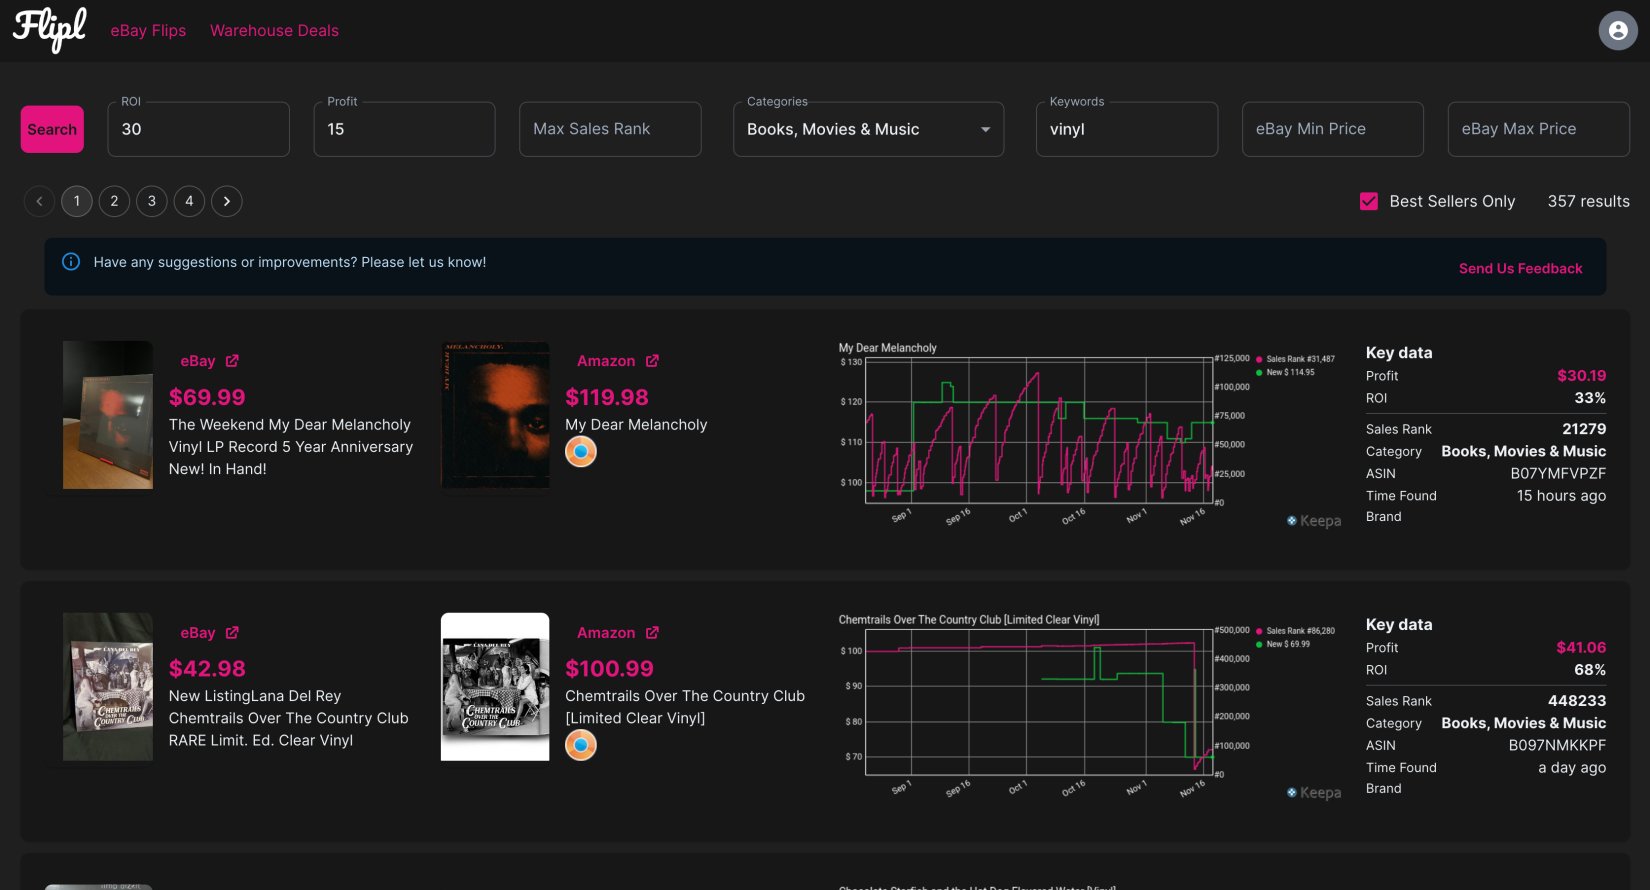Click the pink Search button
This screenshot has height=890, width=1650.
(52, 129)
